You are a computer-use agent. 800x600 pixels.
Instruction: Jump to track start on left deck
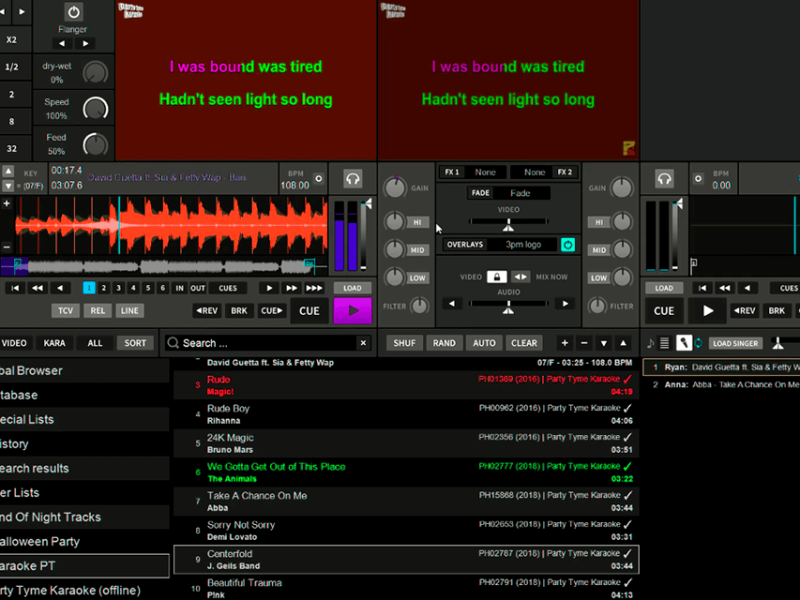point(15,288)
